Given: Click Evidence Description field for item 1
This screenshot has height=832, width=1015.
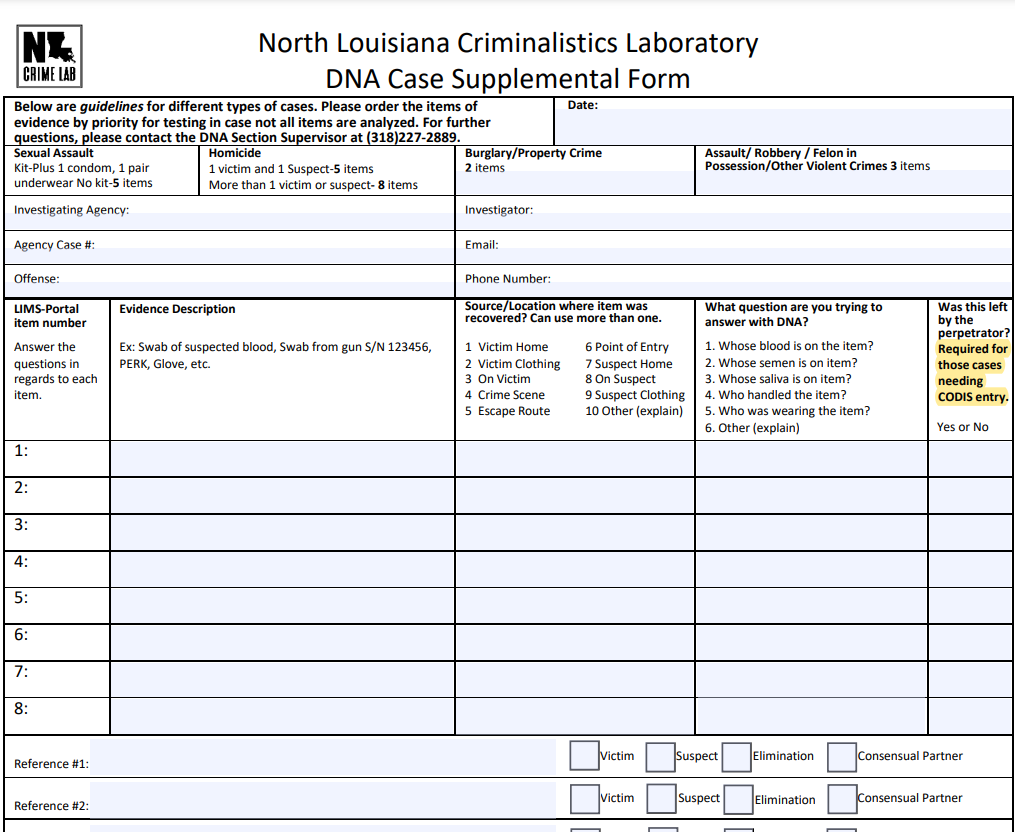Looking at the screenshot, I should tap(282, 459).
